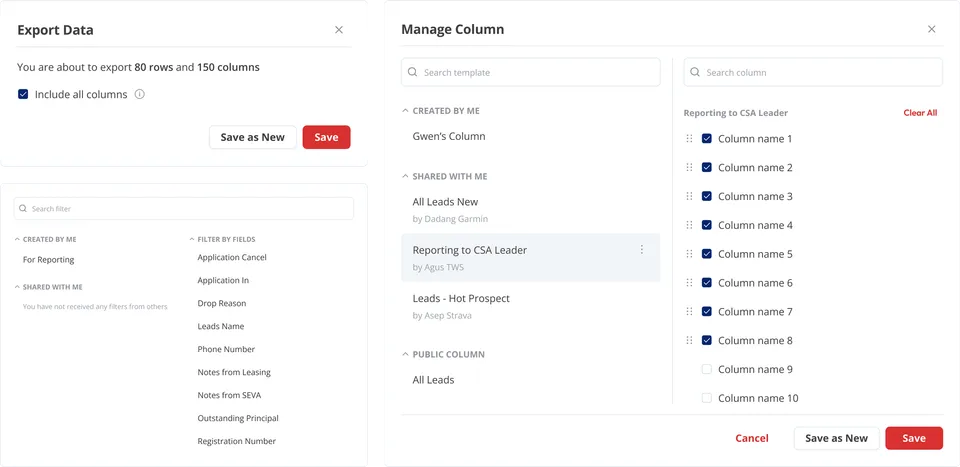Click Clear All link
Viewport: 960px width, 467px height.
click(920, 113)
